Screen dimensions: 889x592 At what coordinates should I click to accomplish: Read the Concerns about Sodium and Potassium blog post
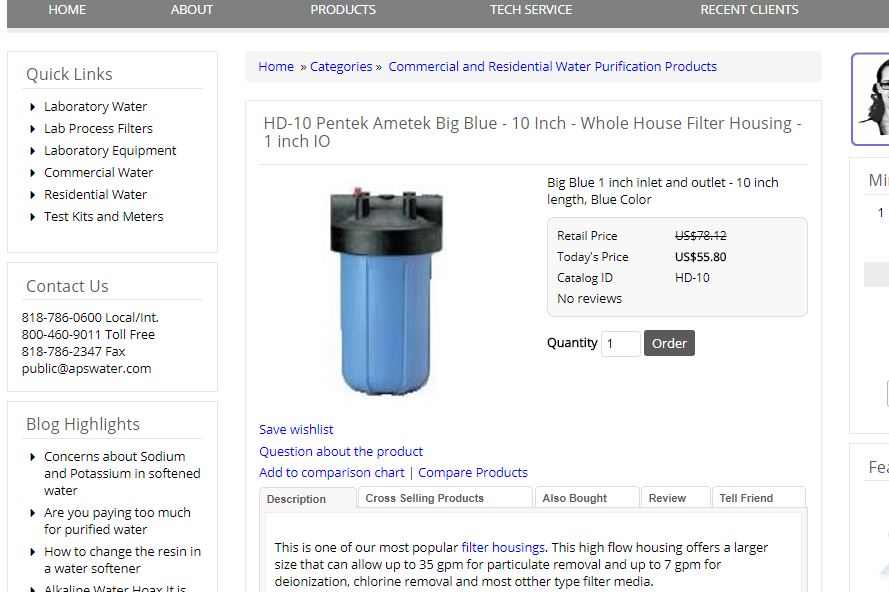122,473
